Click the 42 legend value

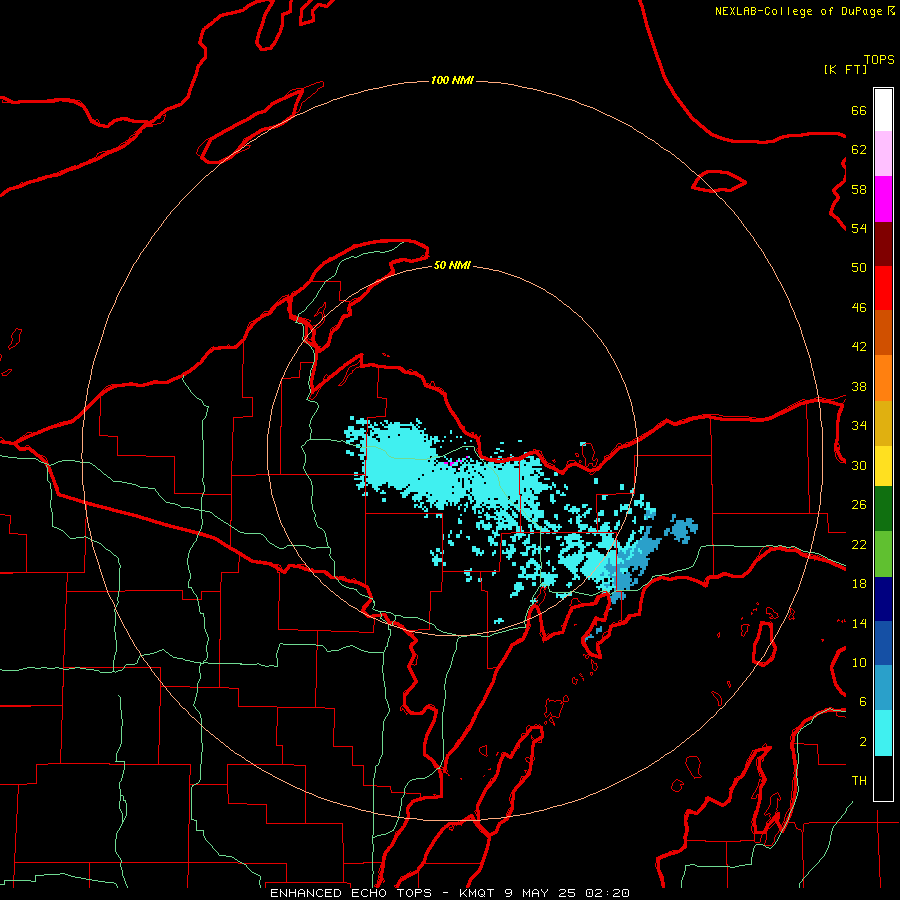point(859,347)
